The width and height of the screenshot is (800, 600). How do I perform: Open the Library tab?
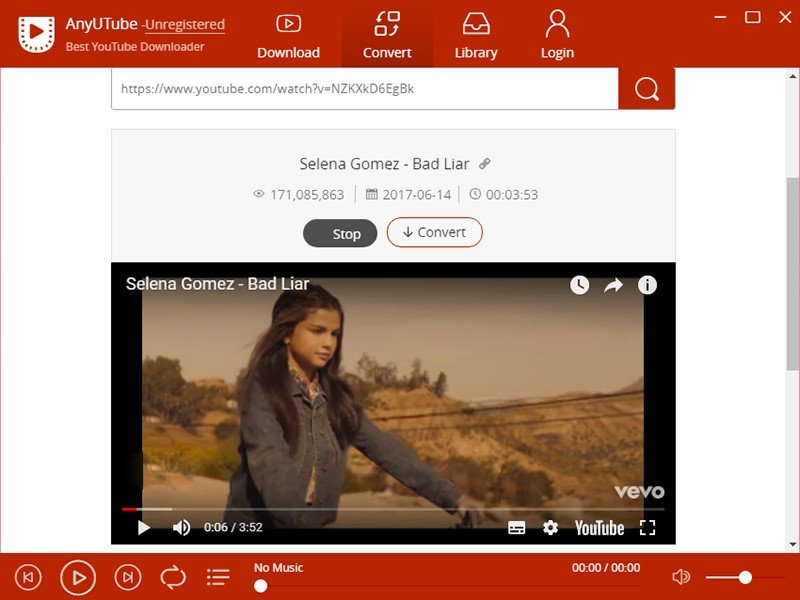[476, 36]
